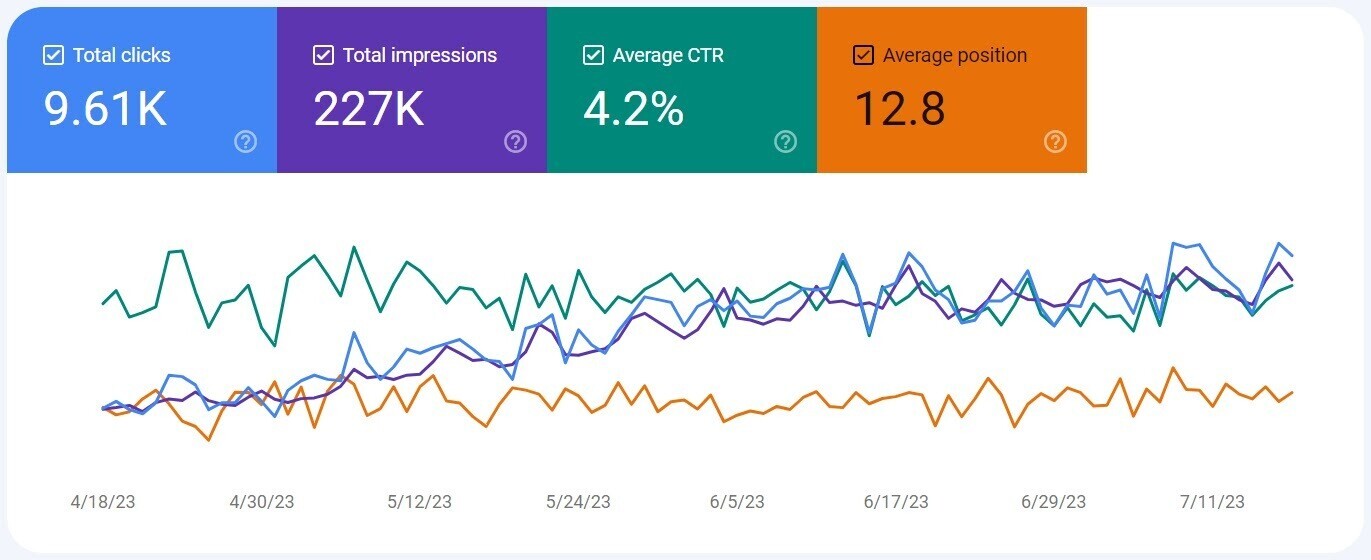Select the 12.8 average position value

point(899,108)
